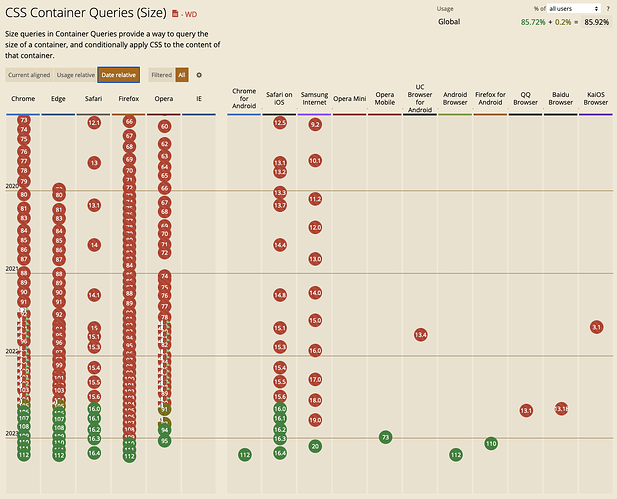The height and width of the screenshot is (499, 617).
Task: Click Safari on iOS 12.5 red circle
Action: tap(280, 123)
